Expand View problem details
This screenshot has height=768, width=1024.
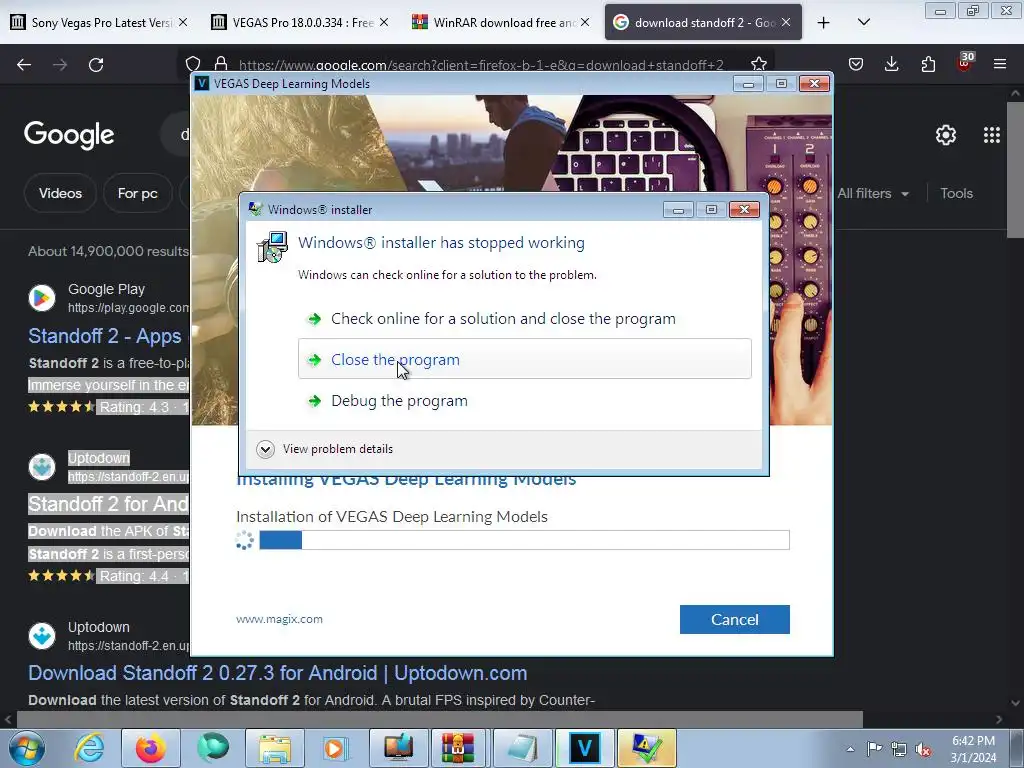click(x=325, y=449)
